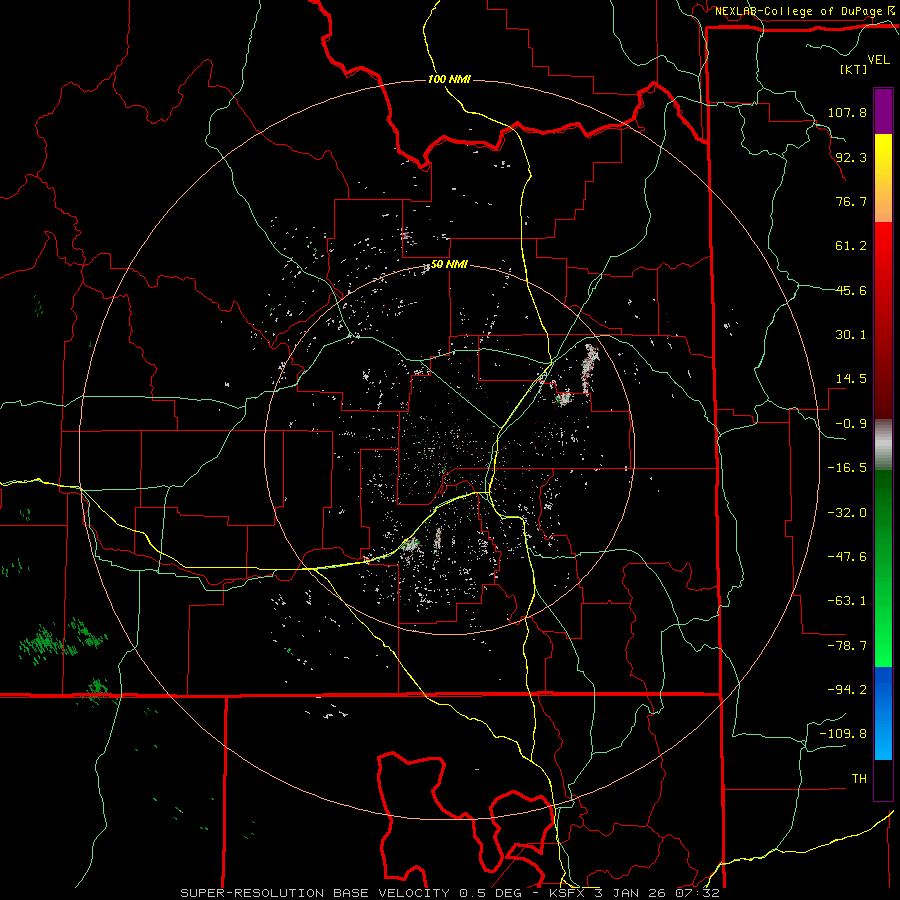Select the -0.9 legend value
900x900 pixels.
coord(851,424)
